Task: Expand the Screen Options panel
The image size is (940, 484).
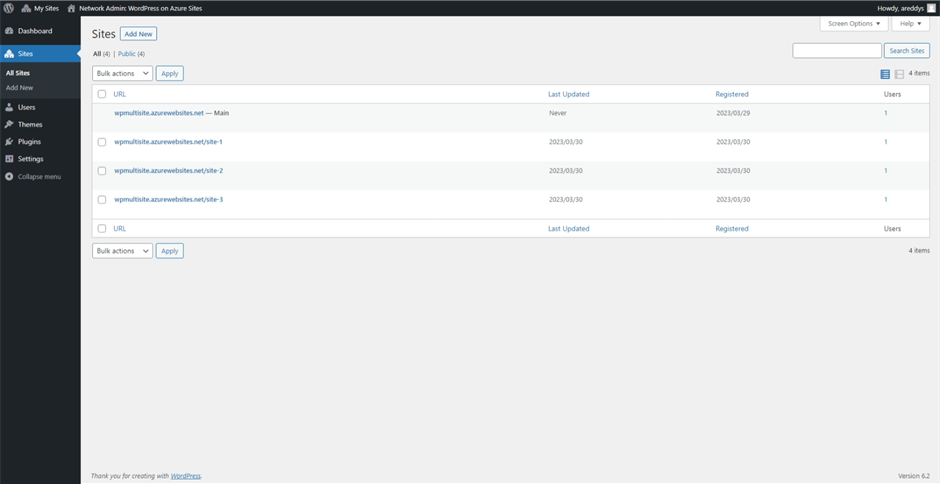Action: (854, 23)
